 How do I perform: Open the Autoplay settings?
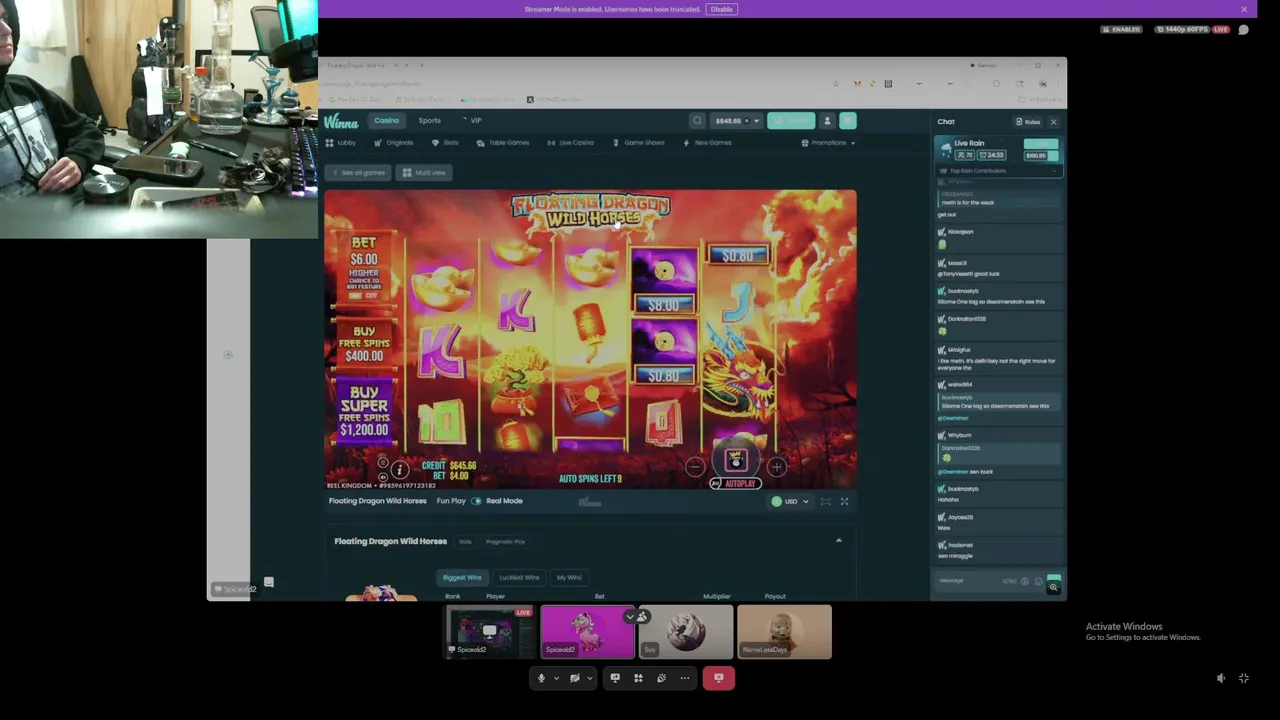pos(734,484)
